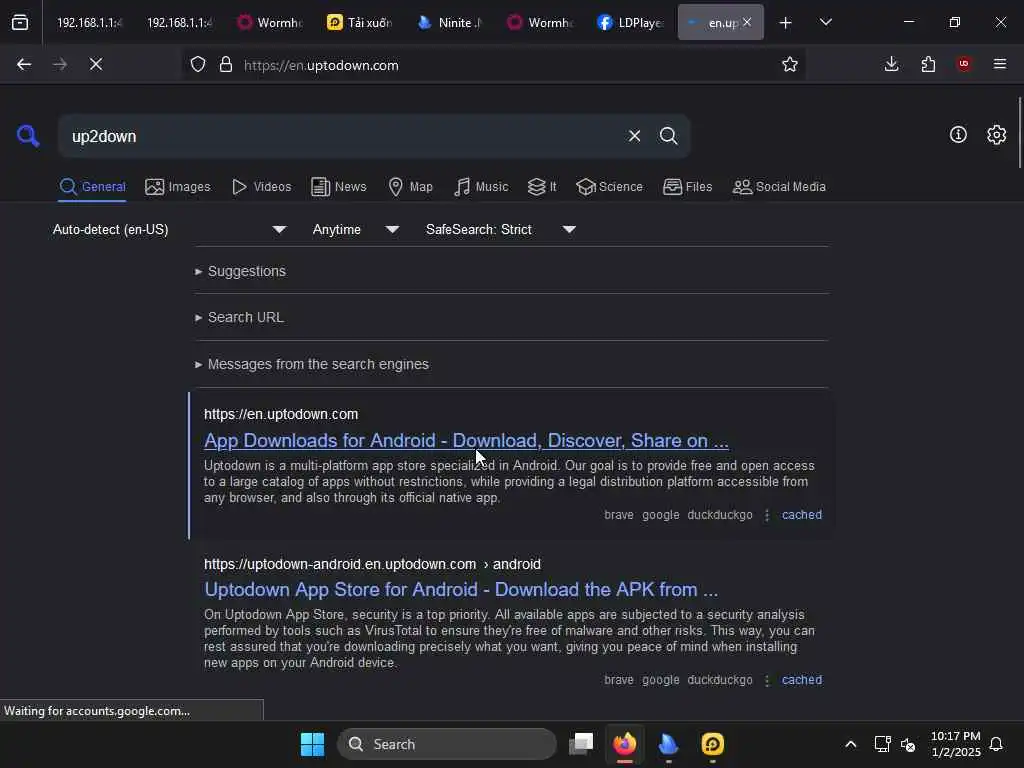Open the uBlock Origin extension icon
Viewport: 1024px width, 768px height.
[x=964, y=64]
